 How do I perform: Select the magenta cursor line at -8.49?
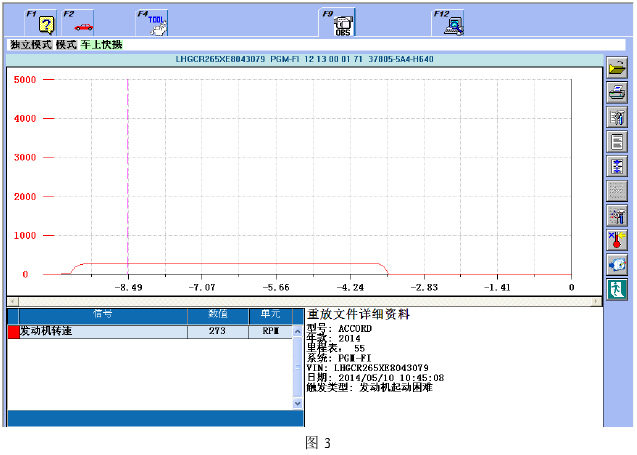[128, 177]
